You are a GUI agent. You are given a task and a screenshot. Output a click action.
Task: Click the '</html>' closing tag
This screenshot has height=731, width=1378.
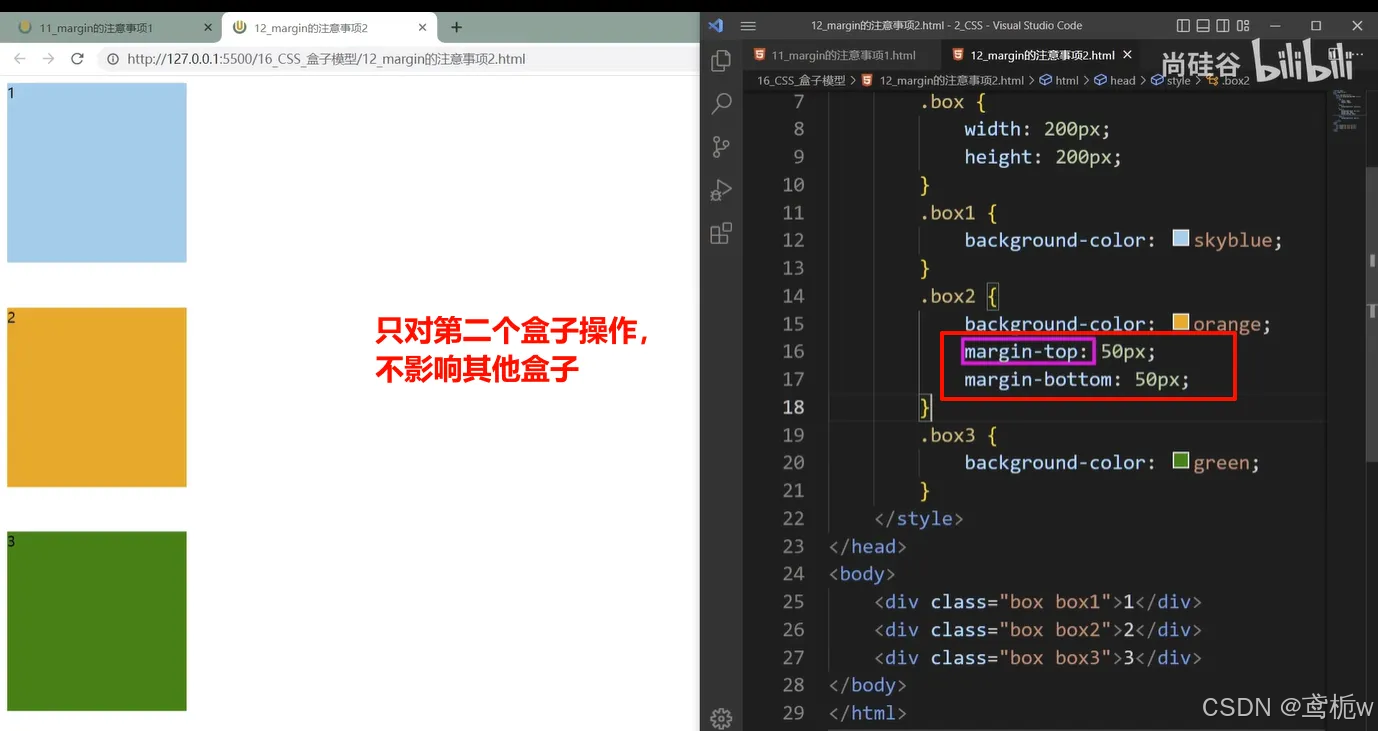pos(867,713)
